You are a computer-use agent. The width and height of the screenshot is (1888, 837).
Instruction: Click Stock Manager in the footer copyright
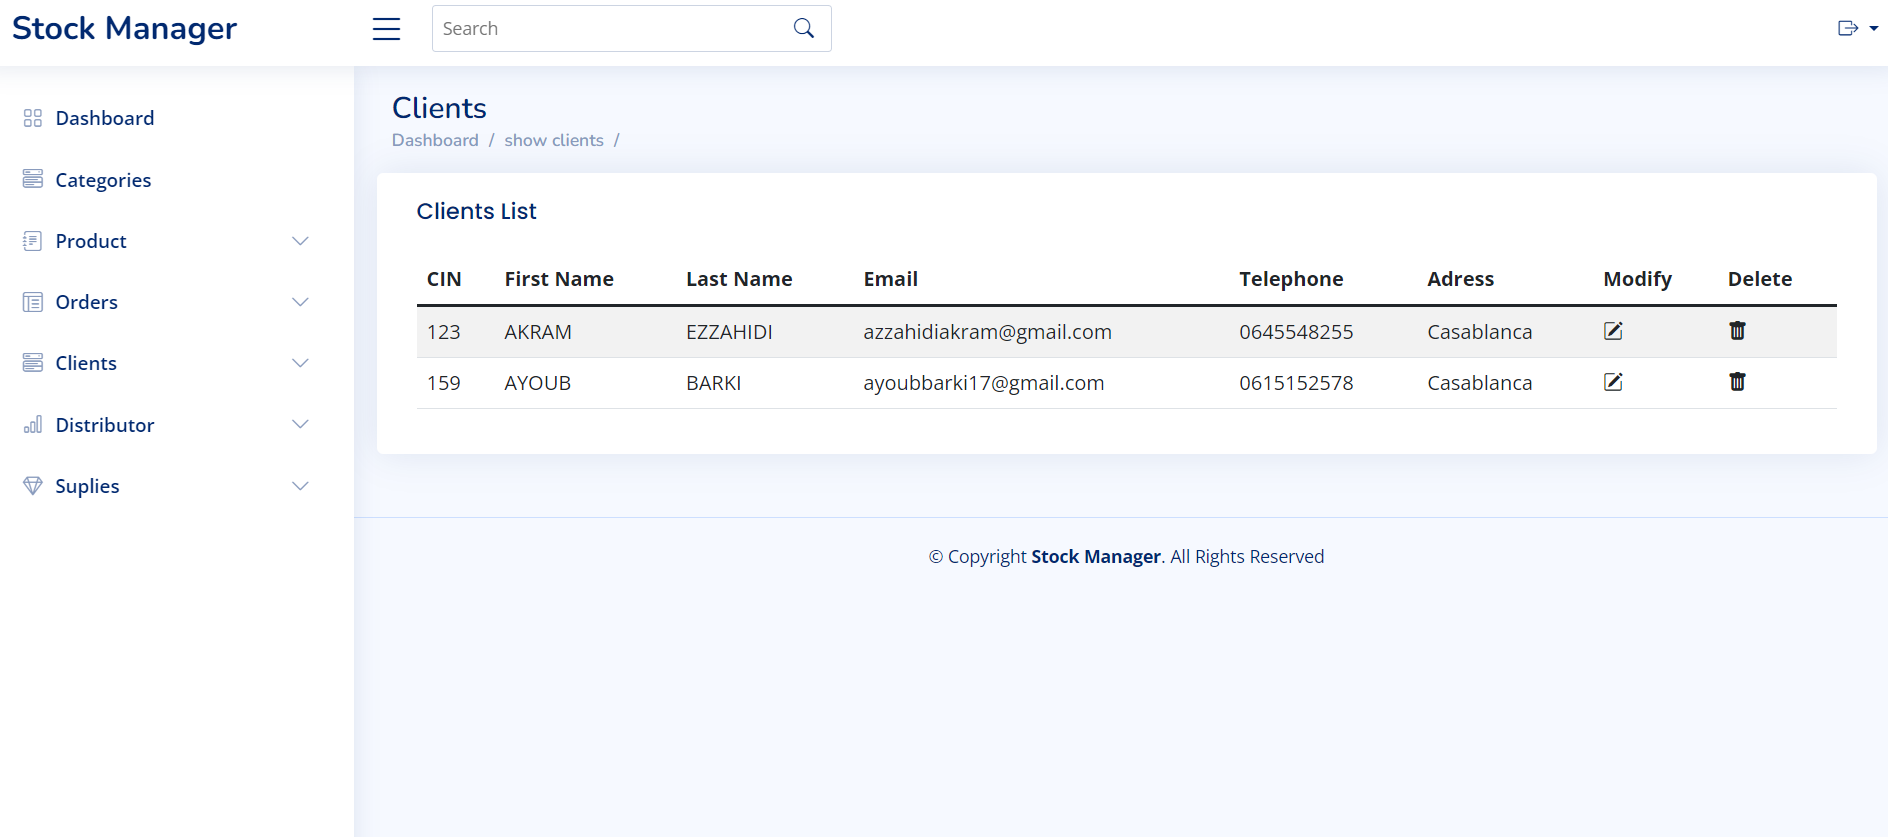[1096, 556]
